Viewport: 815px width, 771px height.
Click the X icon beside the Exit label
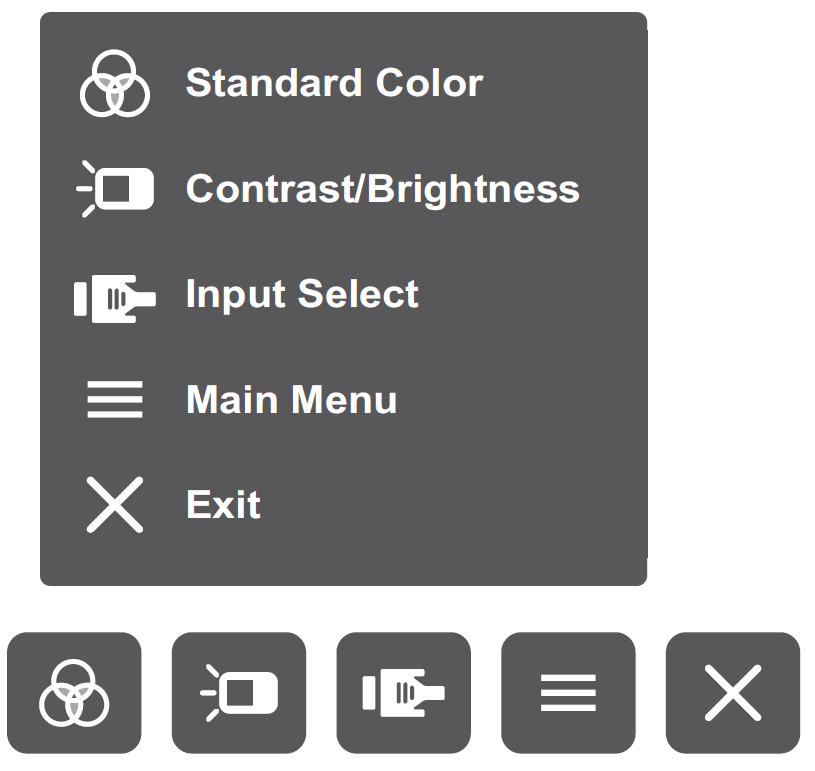point(115,504)
